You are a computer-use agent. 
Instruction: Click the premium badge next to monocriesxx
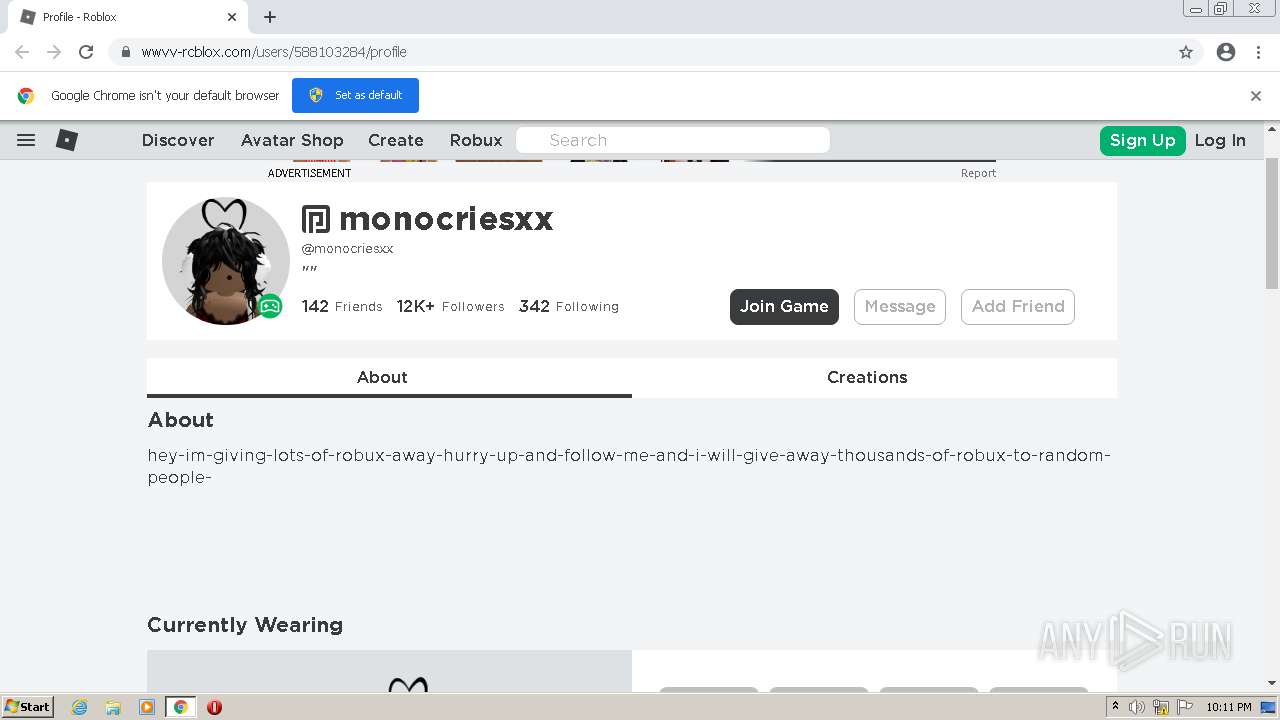click(x=316, y=219)
